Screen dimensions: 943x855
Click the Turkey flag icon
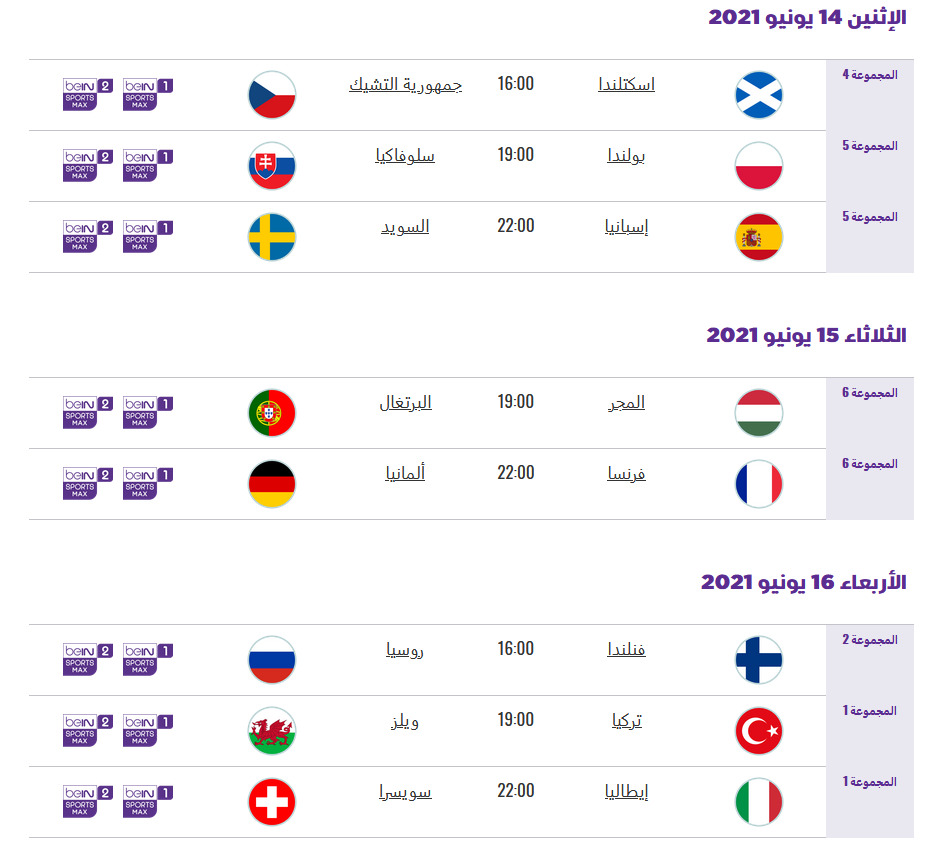(758, 731)
